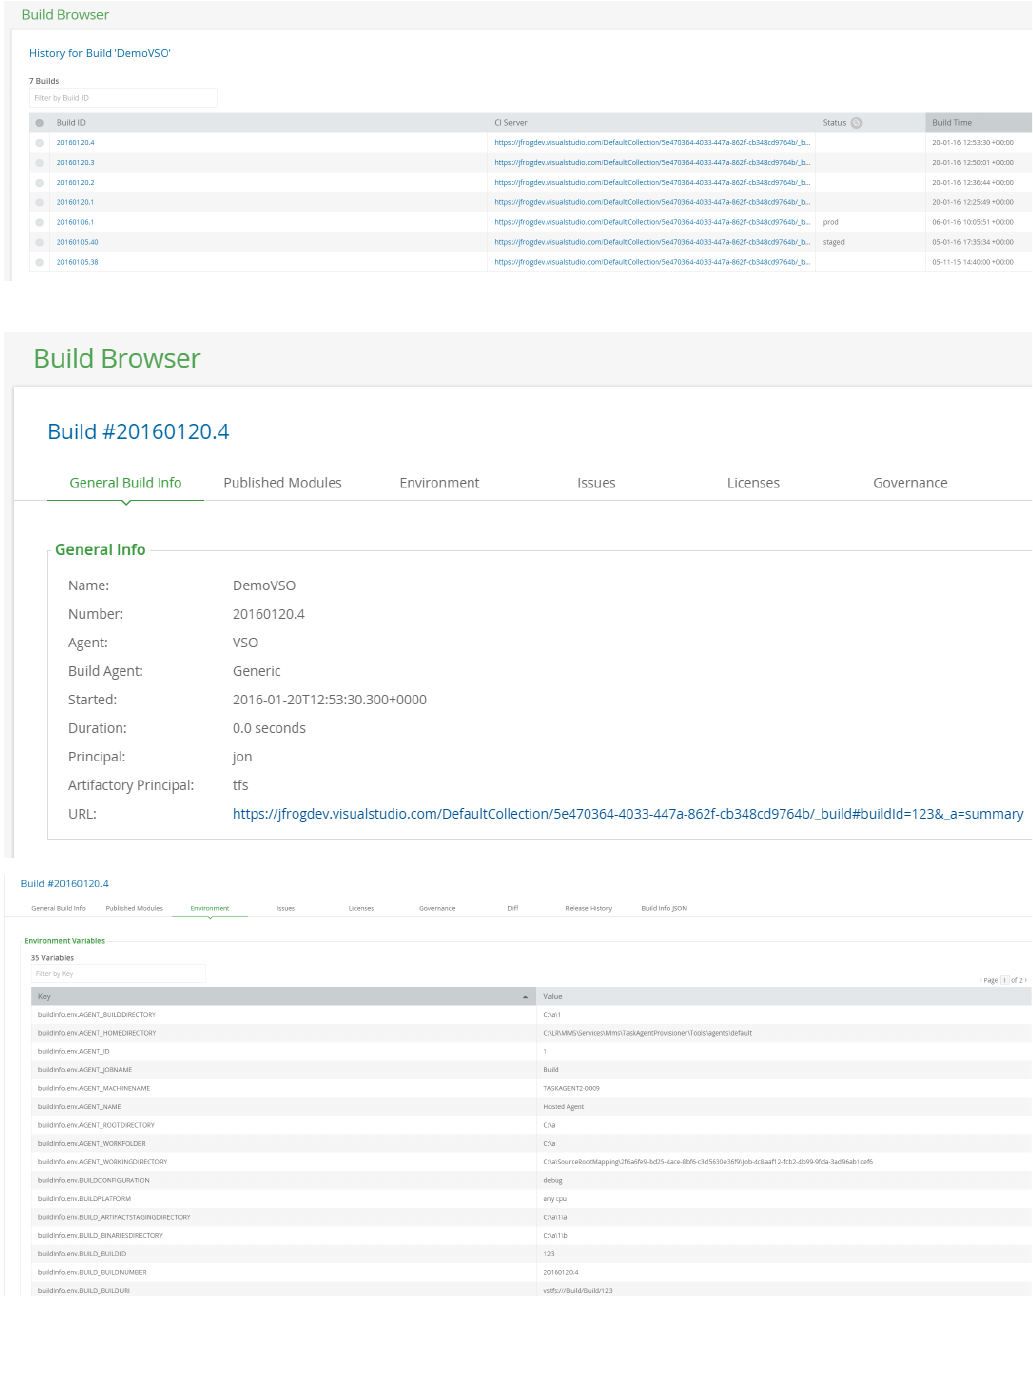
Task: Open the Build Info JSON tab
Action: (x=664, y=909)
